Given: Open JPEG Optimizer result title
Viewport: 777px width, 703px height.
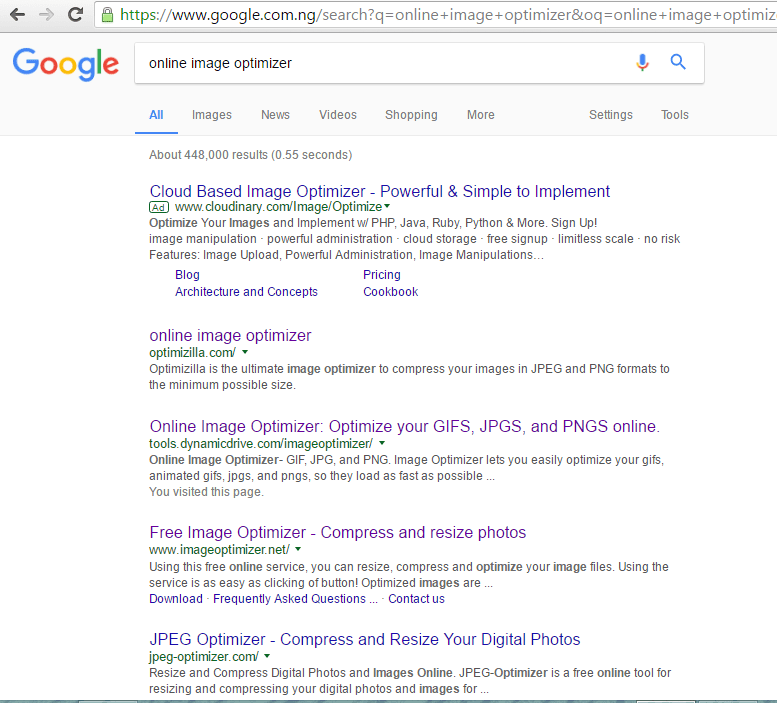Looking at the screenshot, I should (x=365, y=640).
